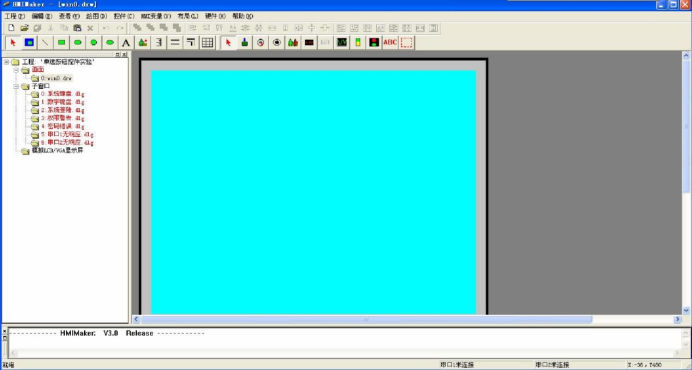This screenshot has width=692, height=370.
Task: Select the '5: 串口1无响应.dlg' tree item
Action: point(67,135)
